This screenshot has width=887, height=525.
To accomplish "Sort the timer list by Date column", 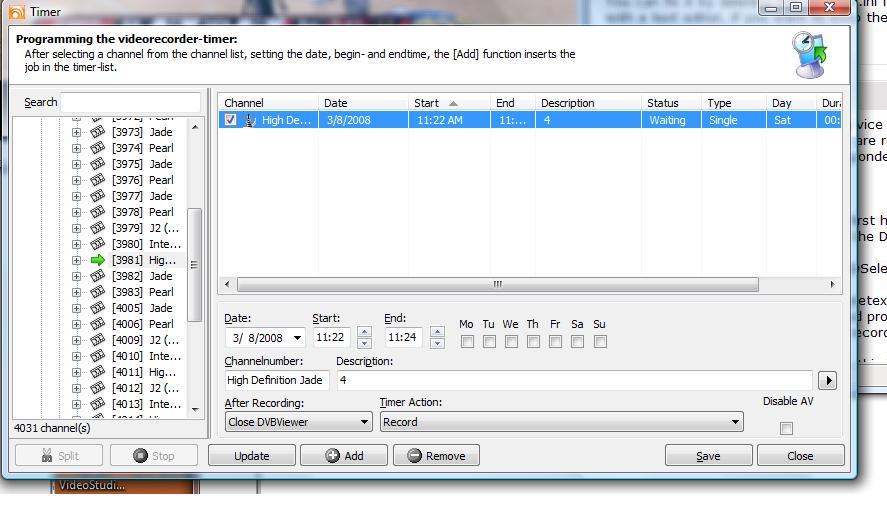I will tap(363, 103).
